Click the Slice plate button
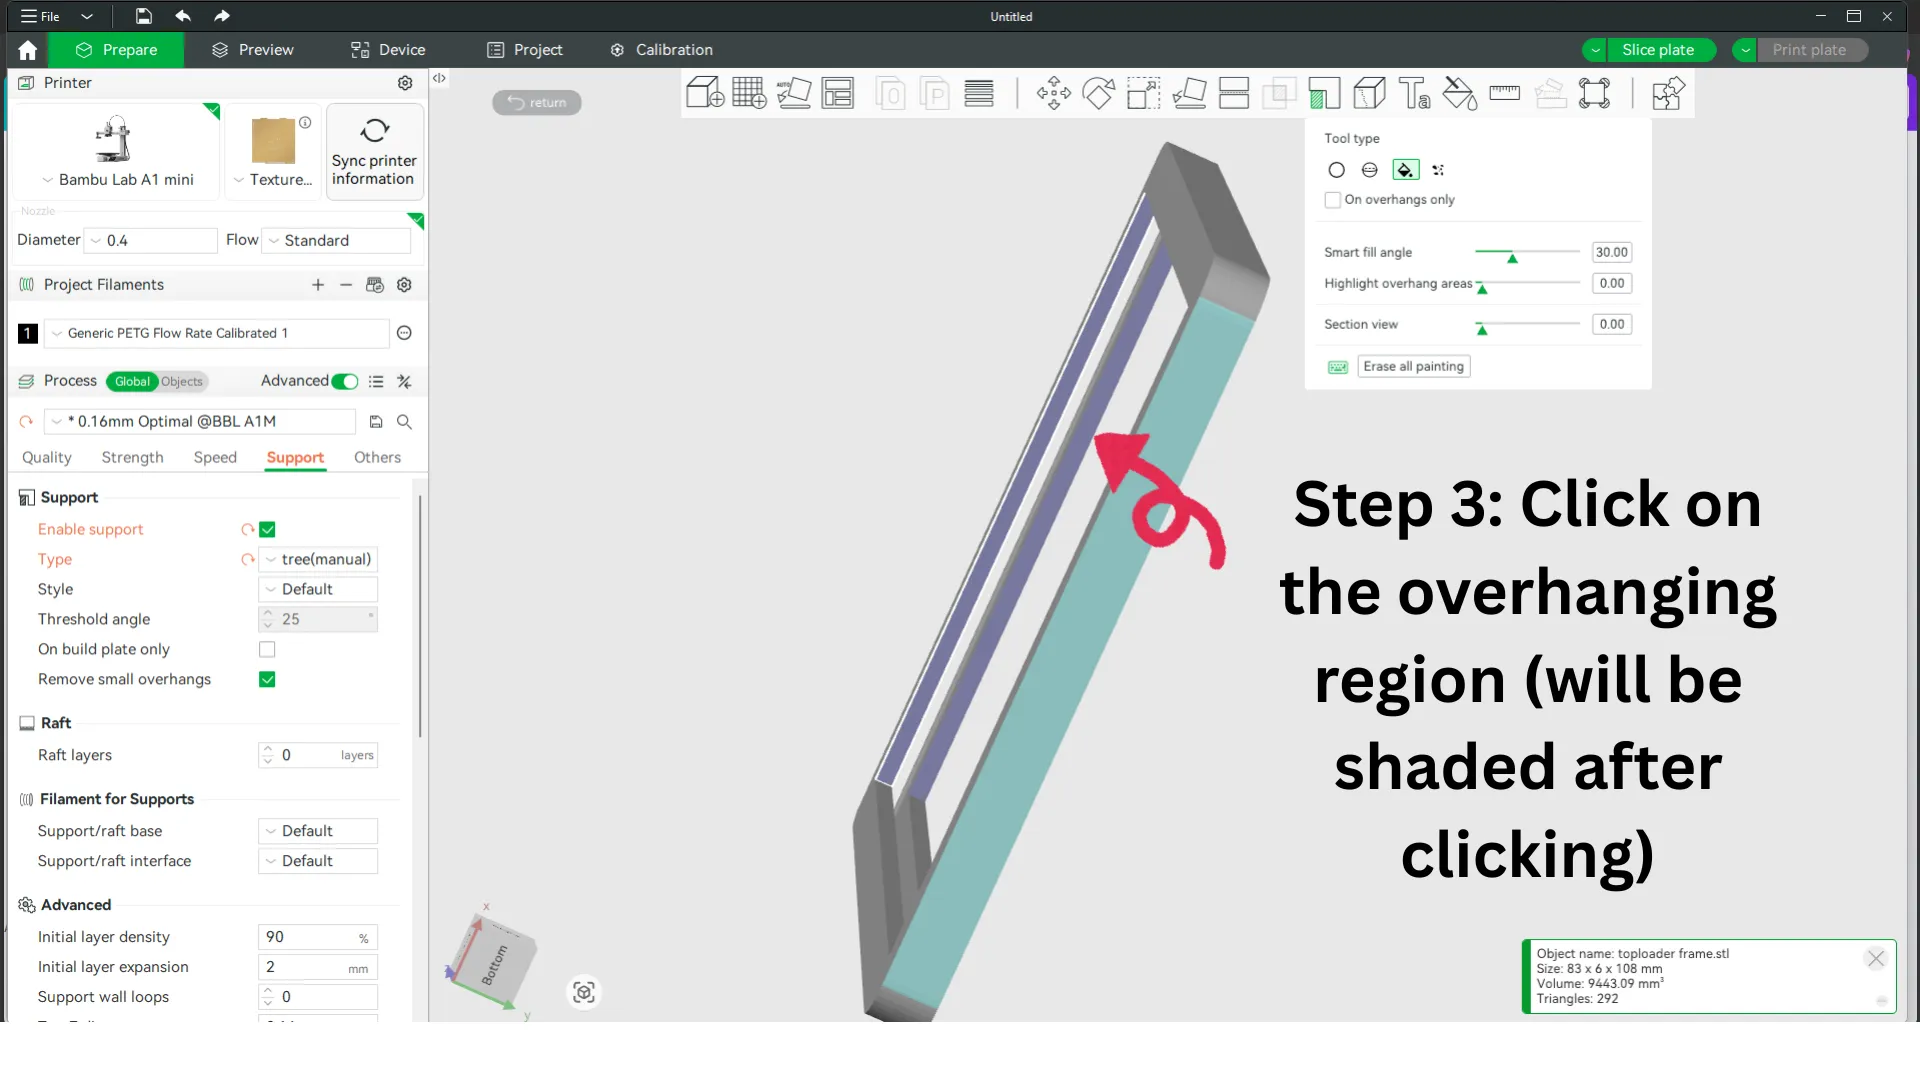Viewport: 1920px width, 1080px height. (x=1658, y=50)
